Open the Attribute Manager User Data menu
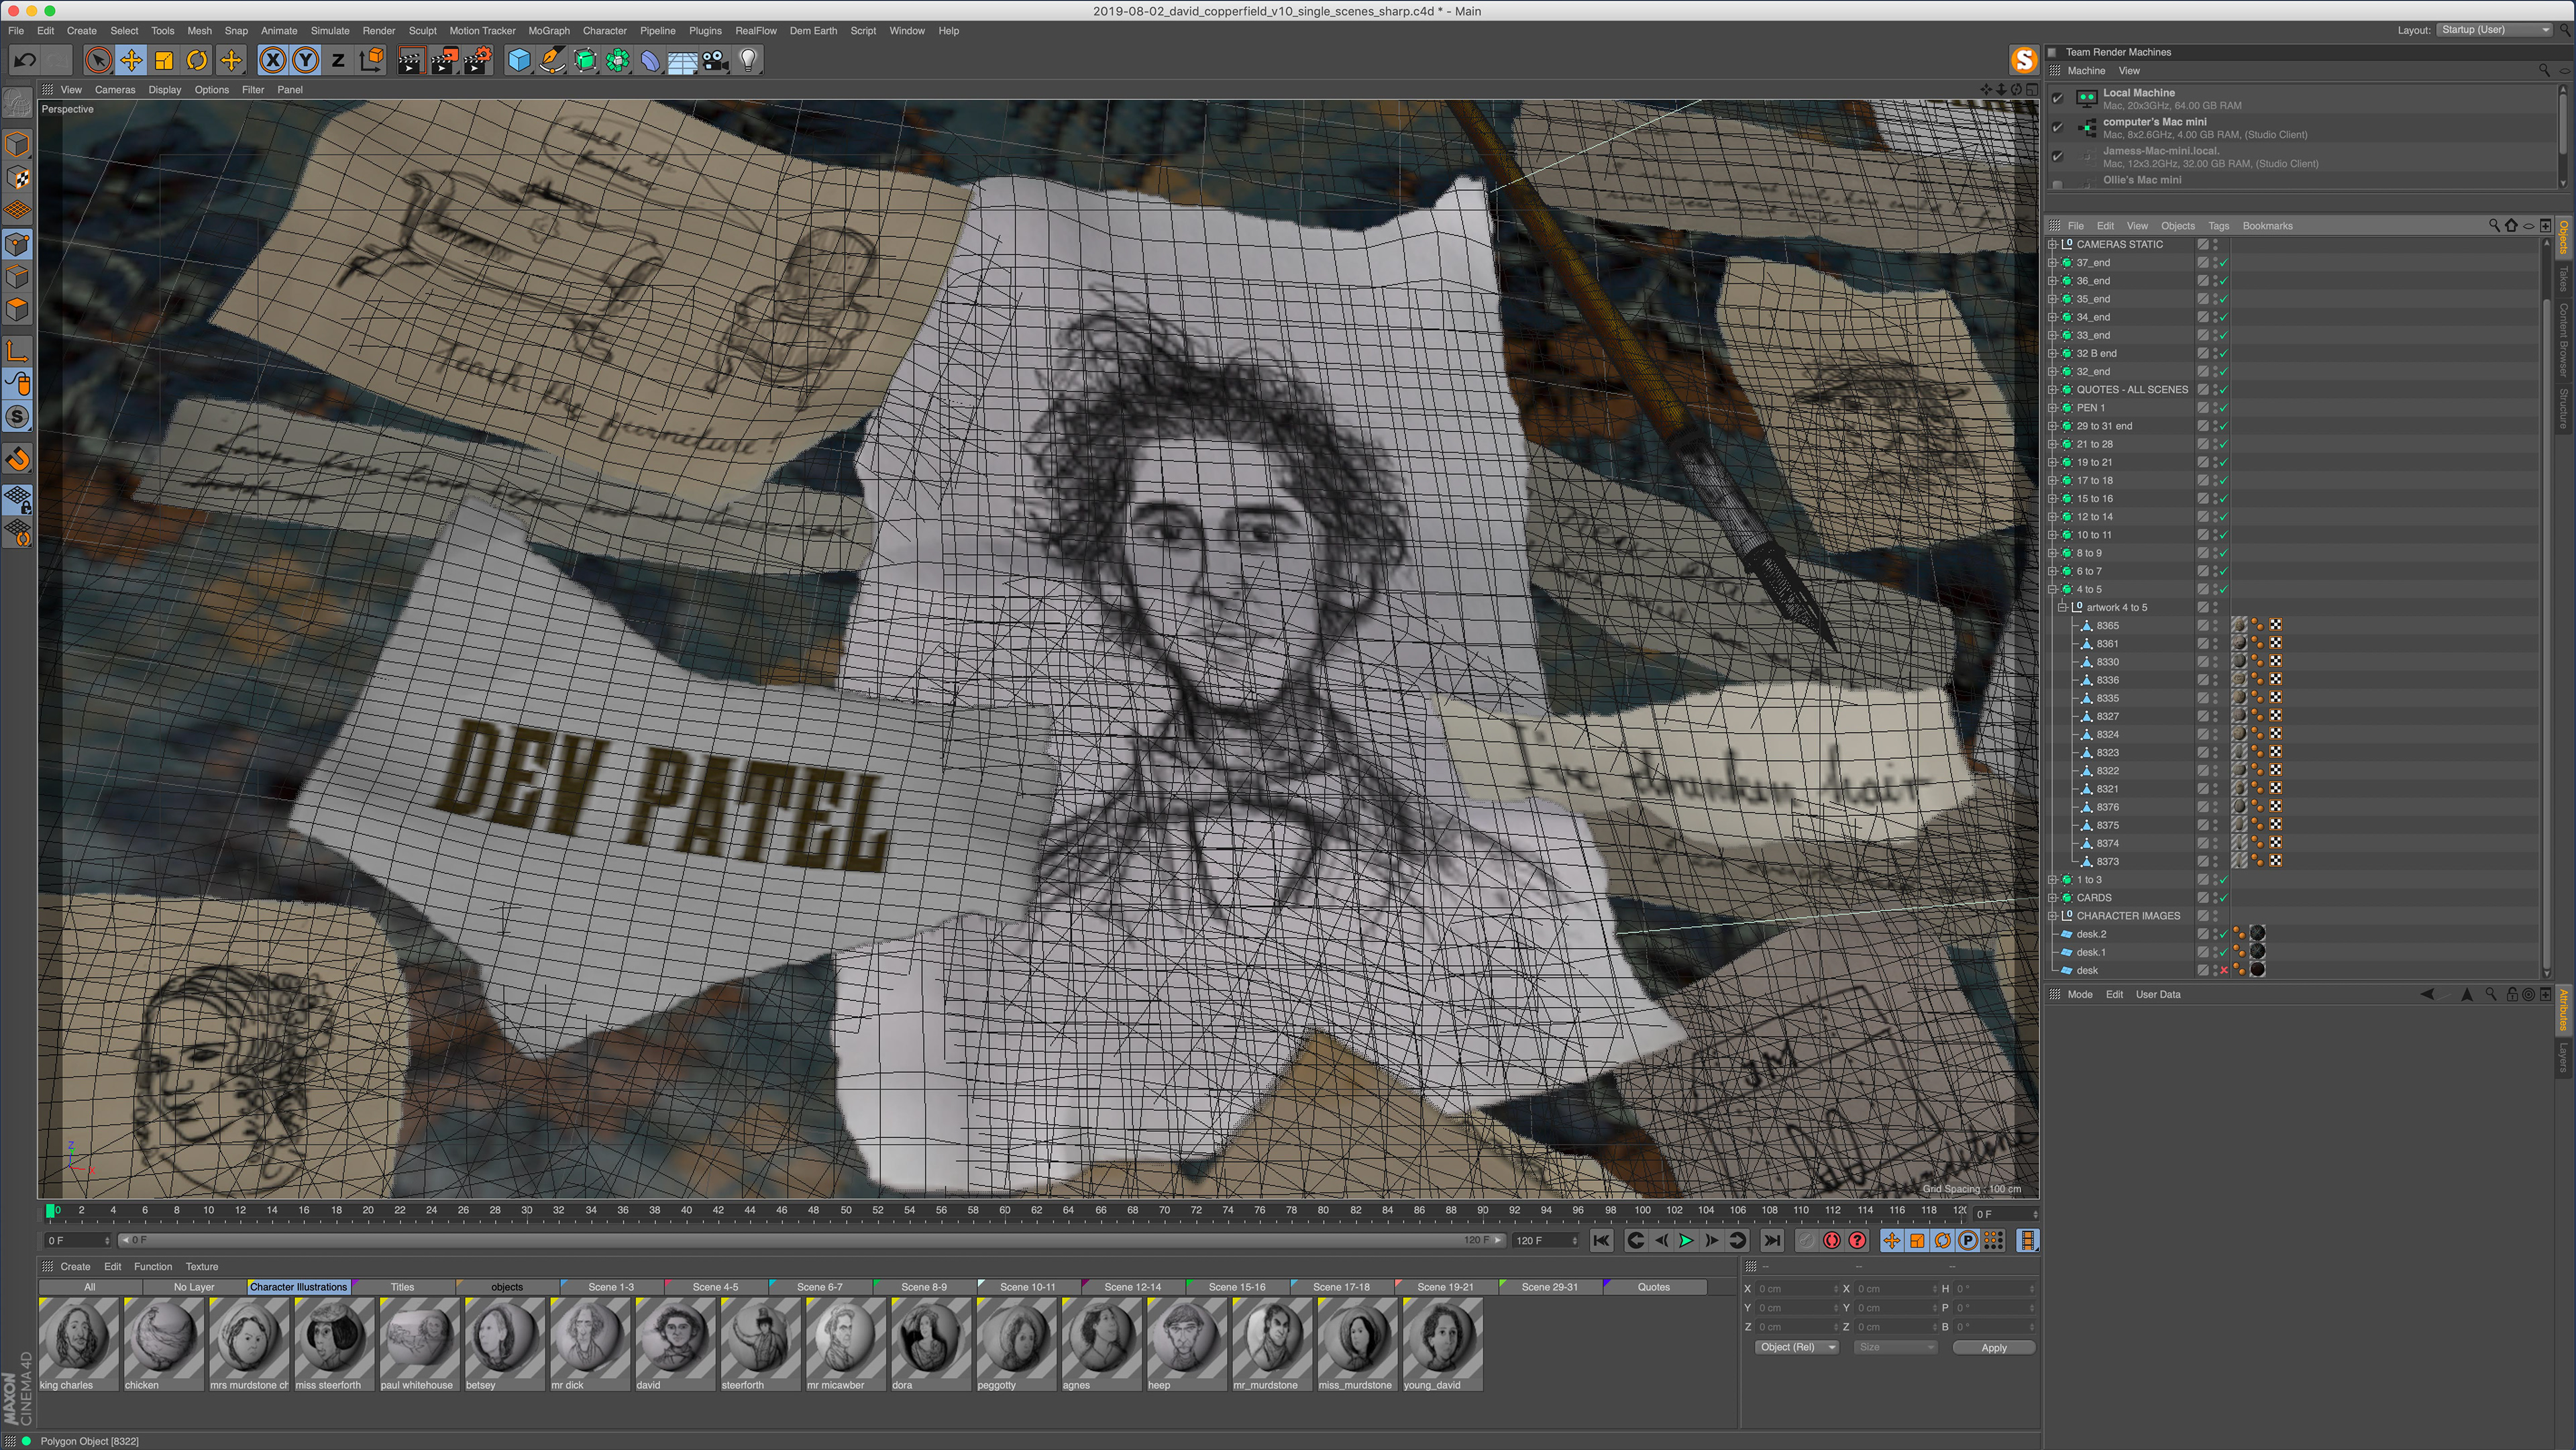The width and height of the screenshot is (2576, 1450). (2158, 995)
